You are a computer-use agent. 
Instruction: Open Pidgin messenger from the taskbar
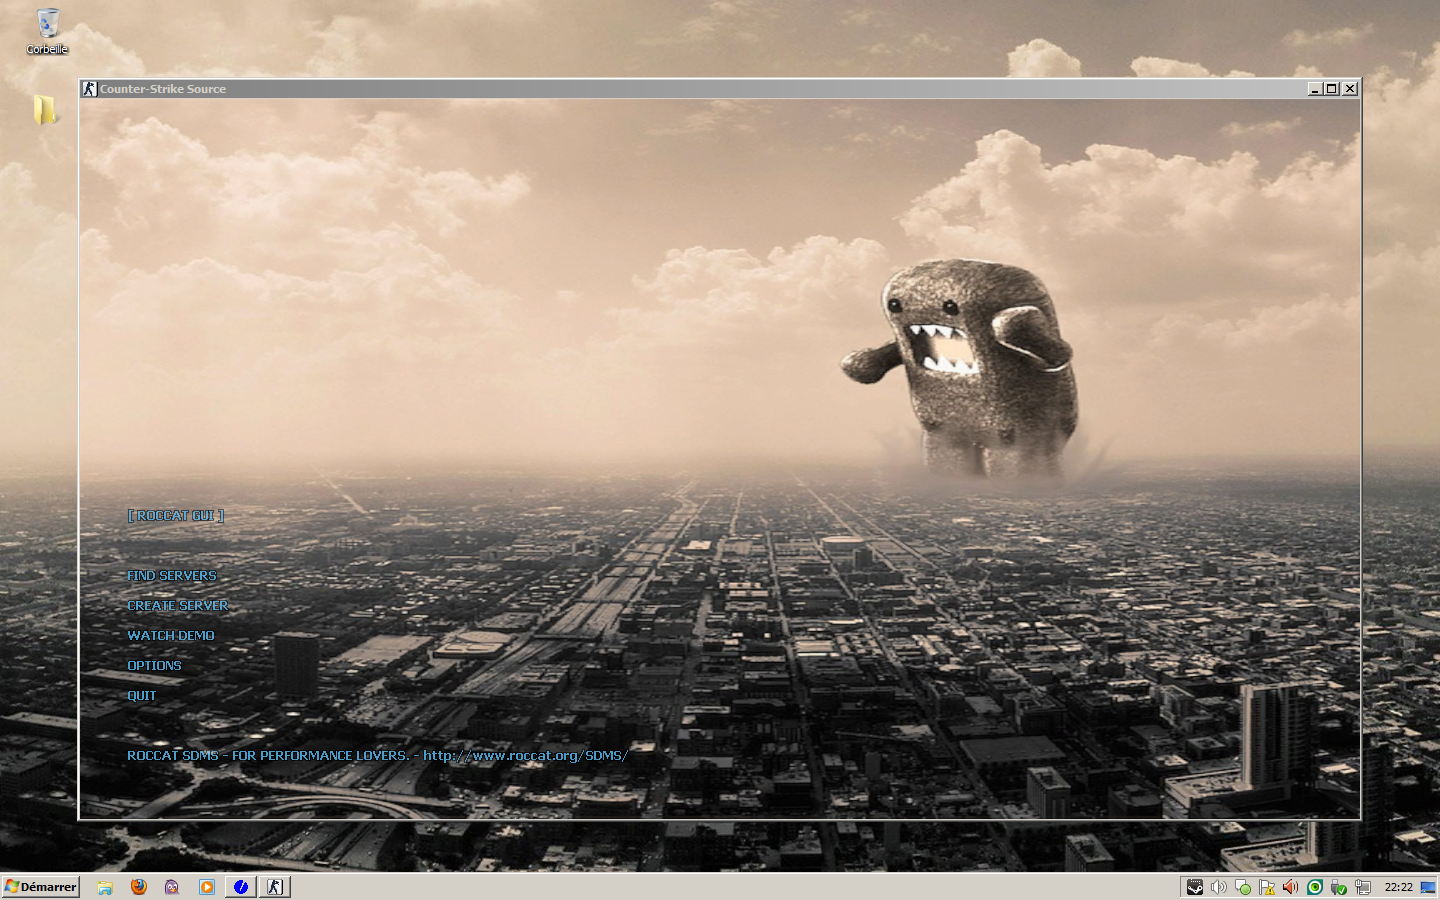[172, 887]
